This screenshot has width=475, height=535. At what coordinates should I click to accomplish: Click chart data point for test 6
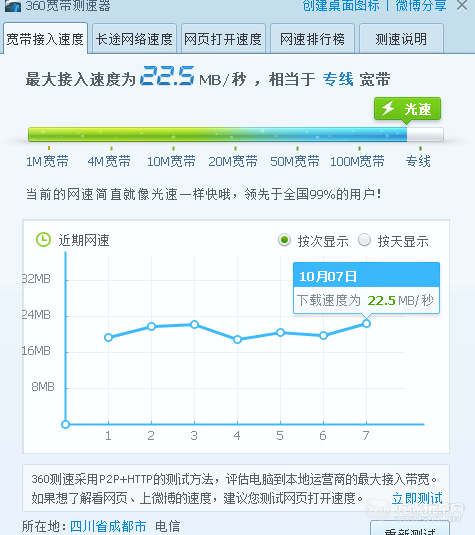point(323,336)
